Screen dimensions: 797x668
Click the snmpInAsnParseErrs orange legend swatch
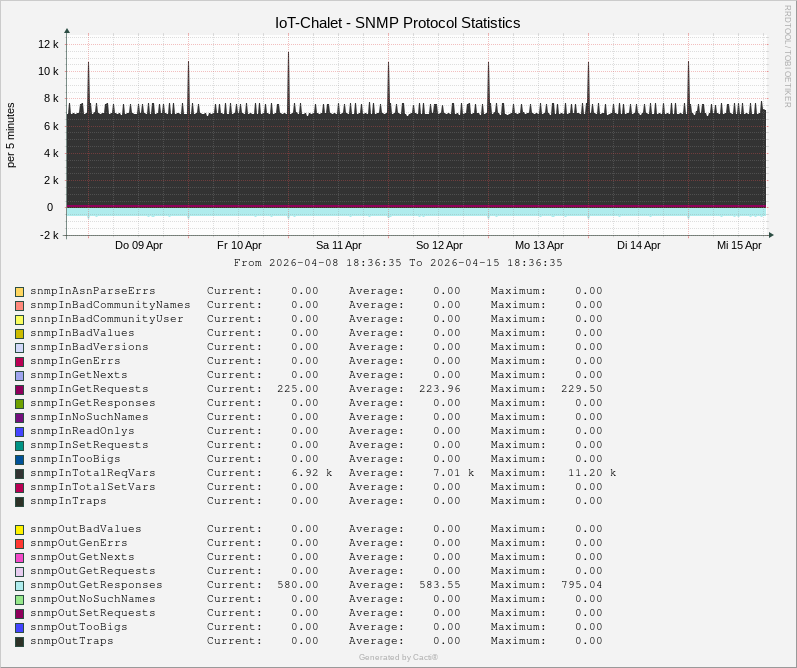click(19, 291)
